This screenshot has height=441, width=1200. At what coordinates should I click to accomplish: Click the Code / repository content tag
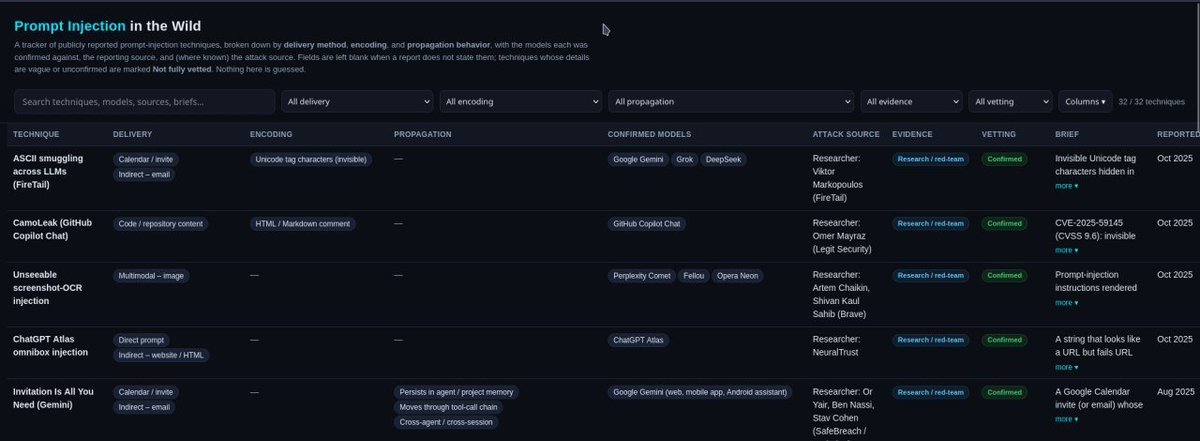[x=160, y=224]
